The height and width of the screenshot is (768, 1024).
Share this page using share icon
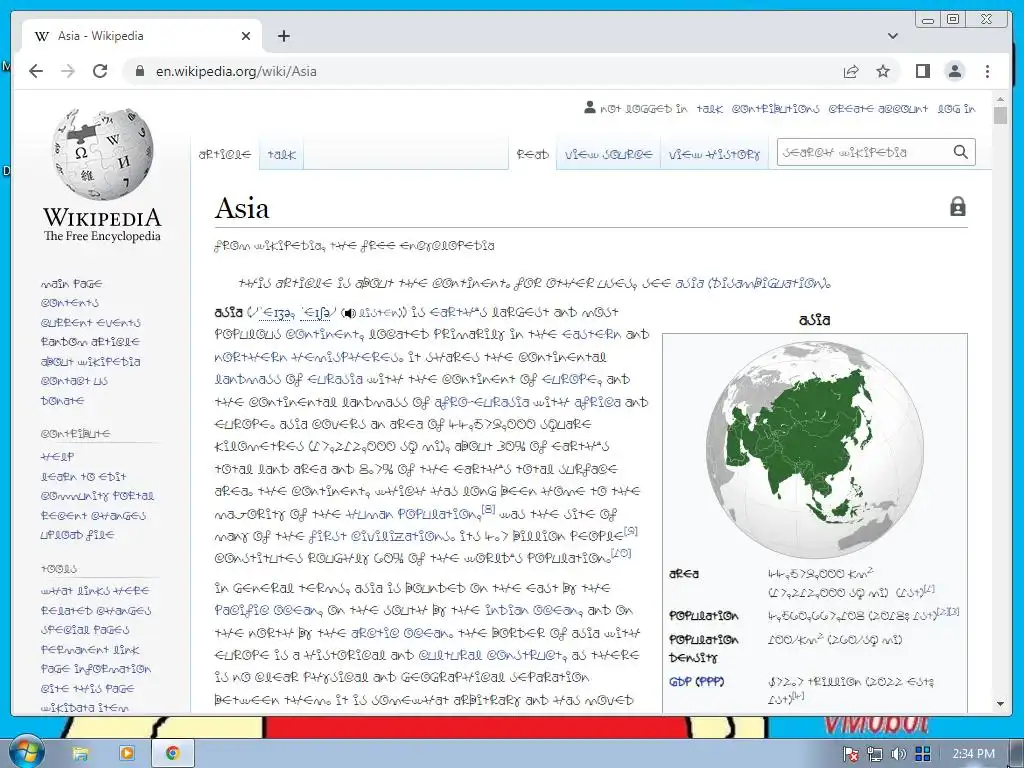coord(851,71)
